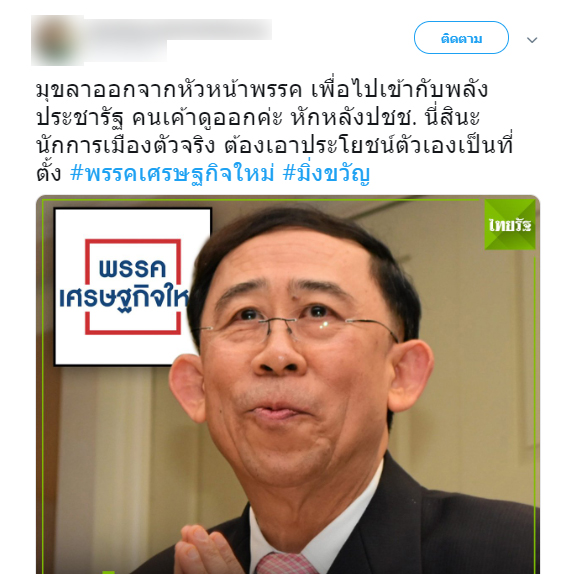Click the tweet line beginning ประชารัฐ คนเค้าดูออกค่ะ
573x574 pixels.
coord(258,118)
